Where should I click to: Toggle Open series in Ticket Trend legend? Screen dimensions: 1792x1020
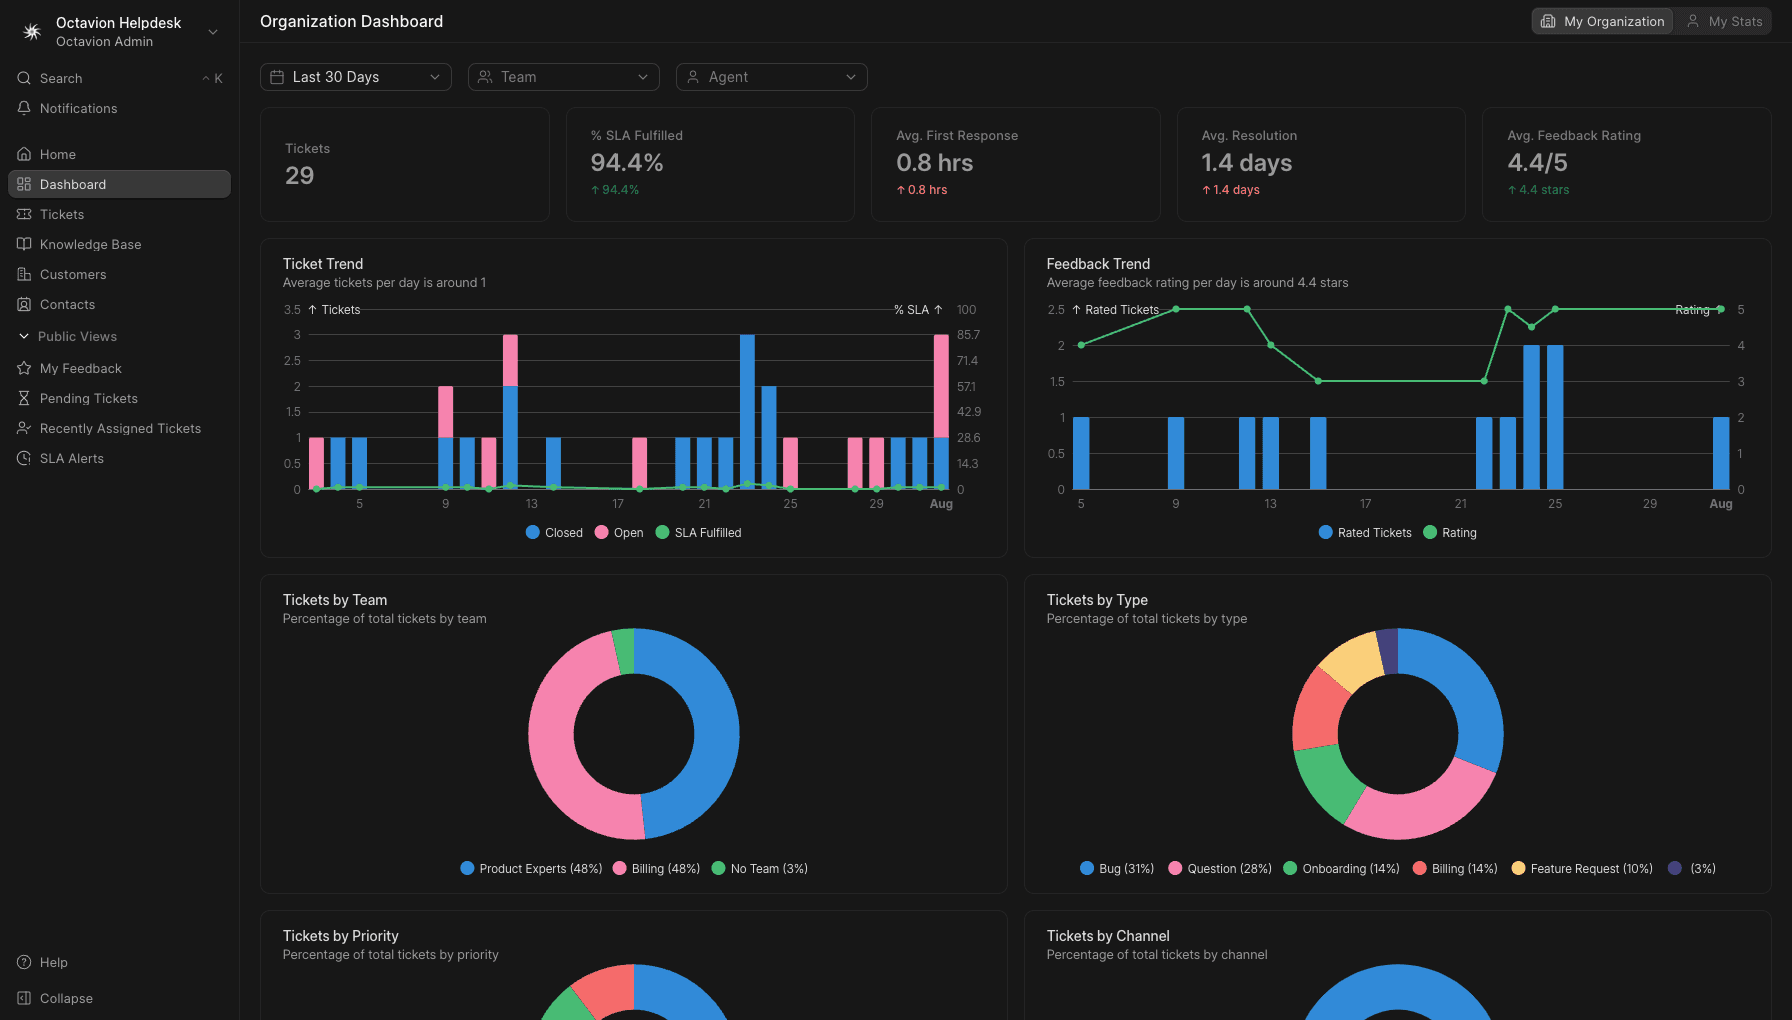[x=619, y=533]
